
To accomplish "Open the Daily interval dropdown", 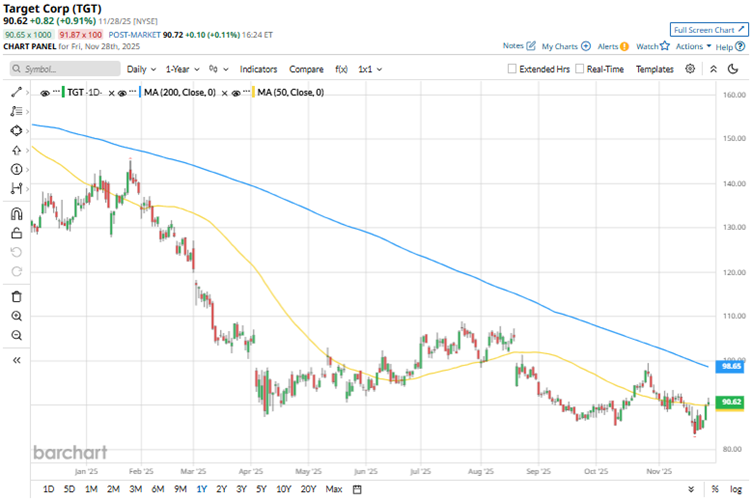I will tap(141, 69).
